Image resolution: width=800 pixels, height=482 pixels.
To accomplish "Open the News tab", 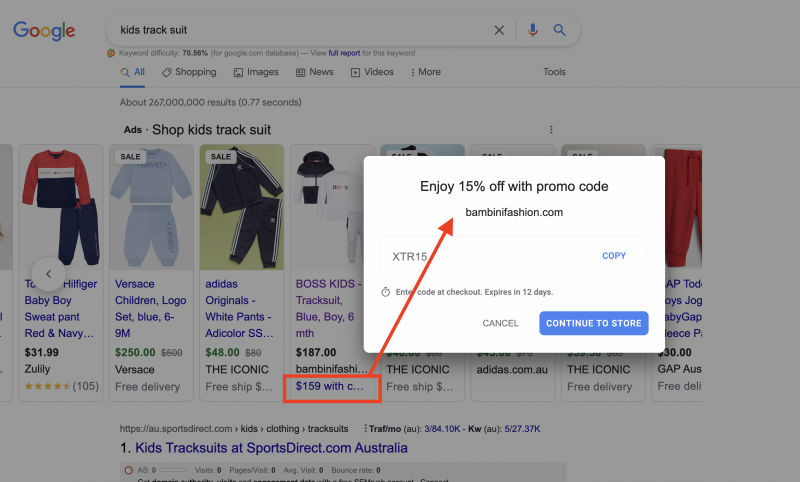I will pos(315,72).
